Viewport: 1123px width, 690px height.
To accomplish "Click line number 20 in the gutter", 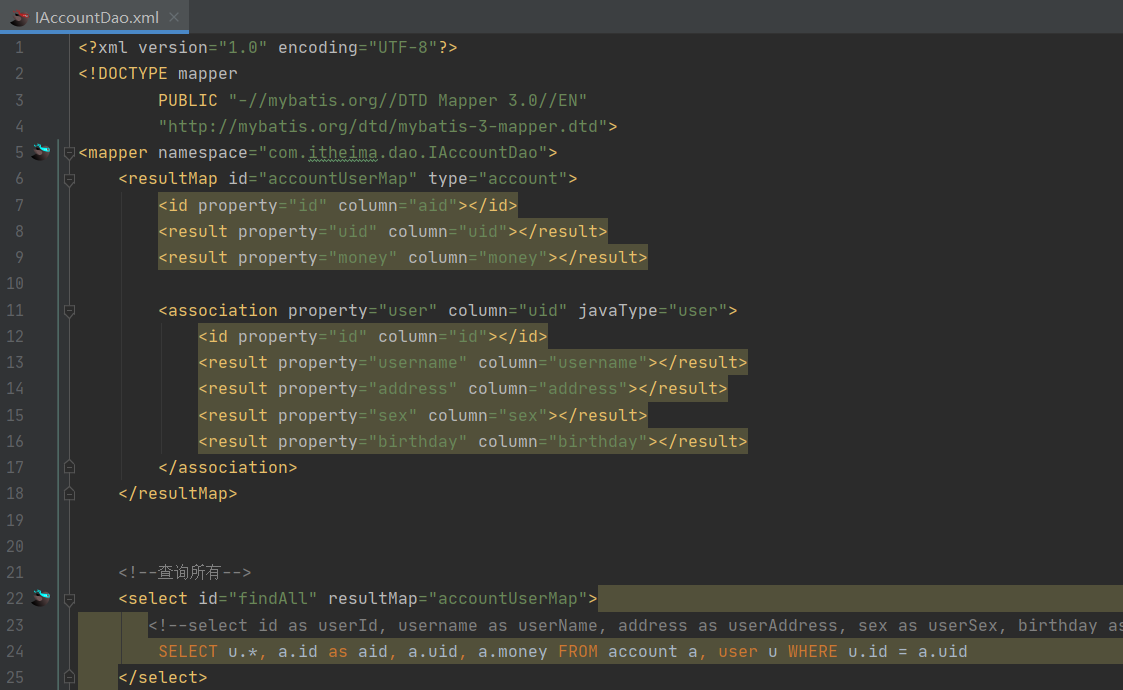I will tap(15, 547).
